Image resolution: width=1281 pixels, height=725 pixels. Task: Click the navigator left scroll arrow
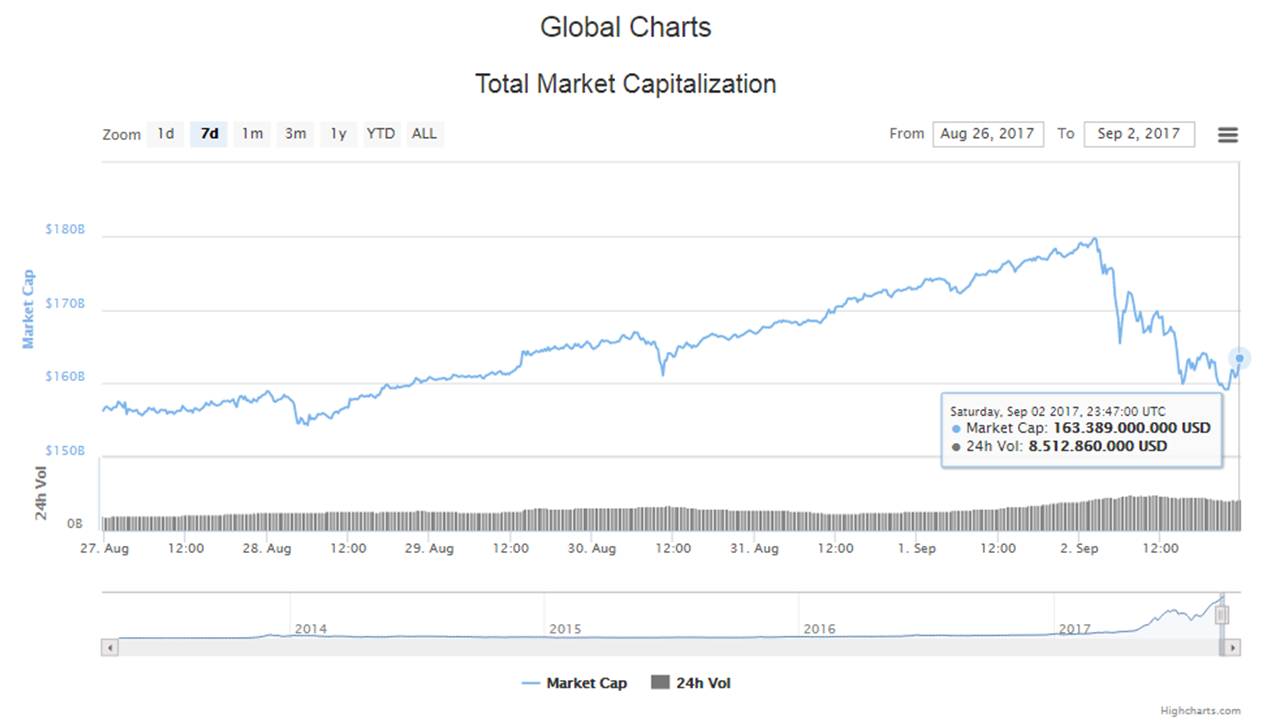click(x=110, y=647)
